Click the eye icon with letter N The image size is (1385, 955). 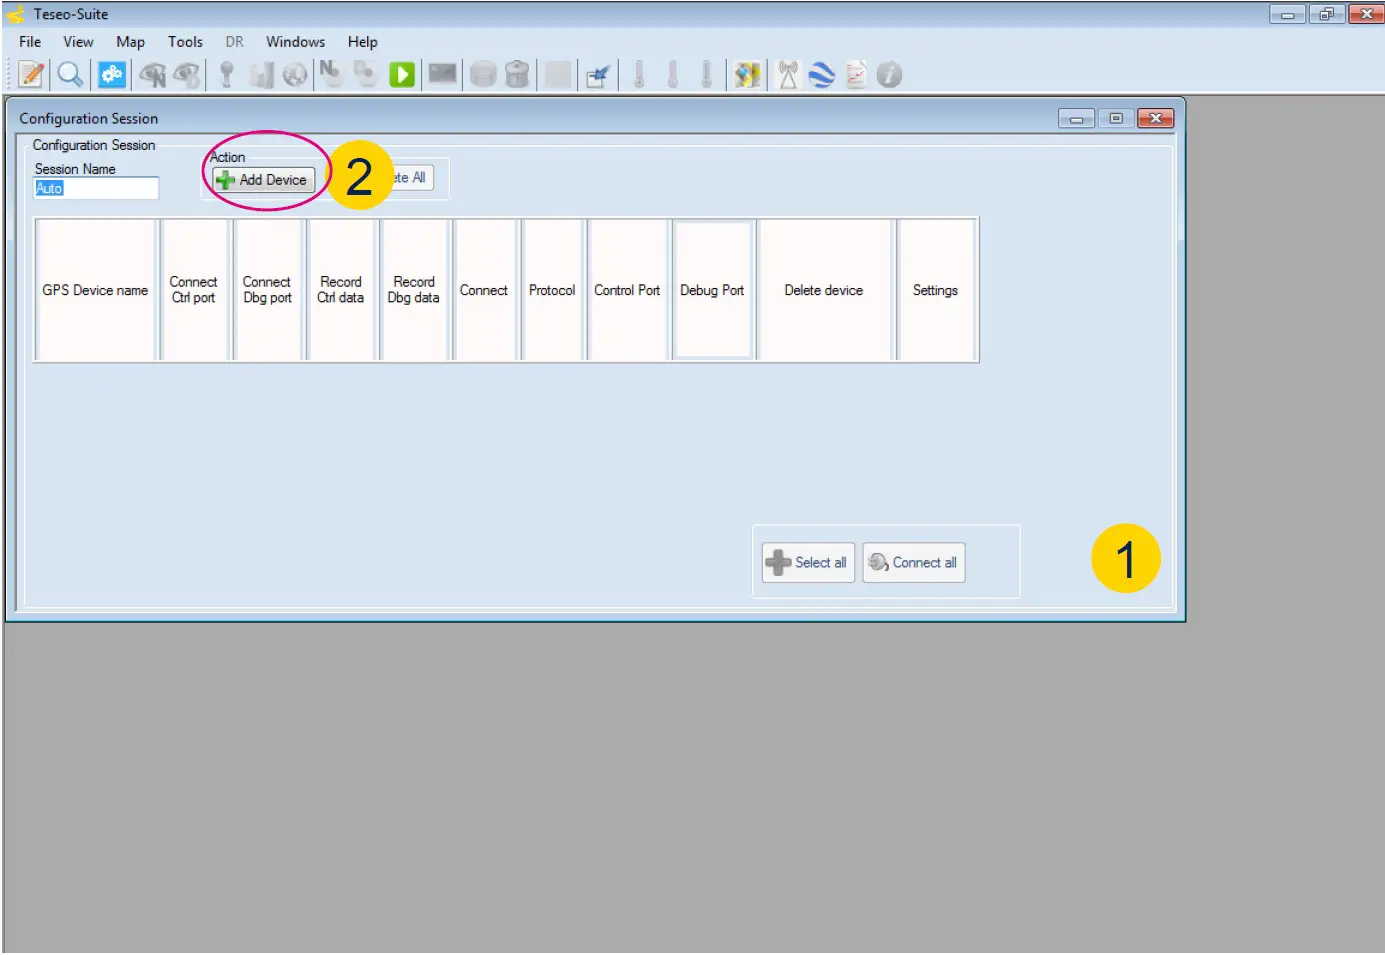pyautogui.click(x=152, y=74)
